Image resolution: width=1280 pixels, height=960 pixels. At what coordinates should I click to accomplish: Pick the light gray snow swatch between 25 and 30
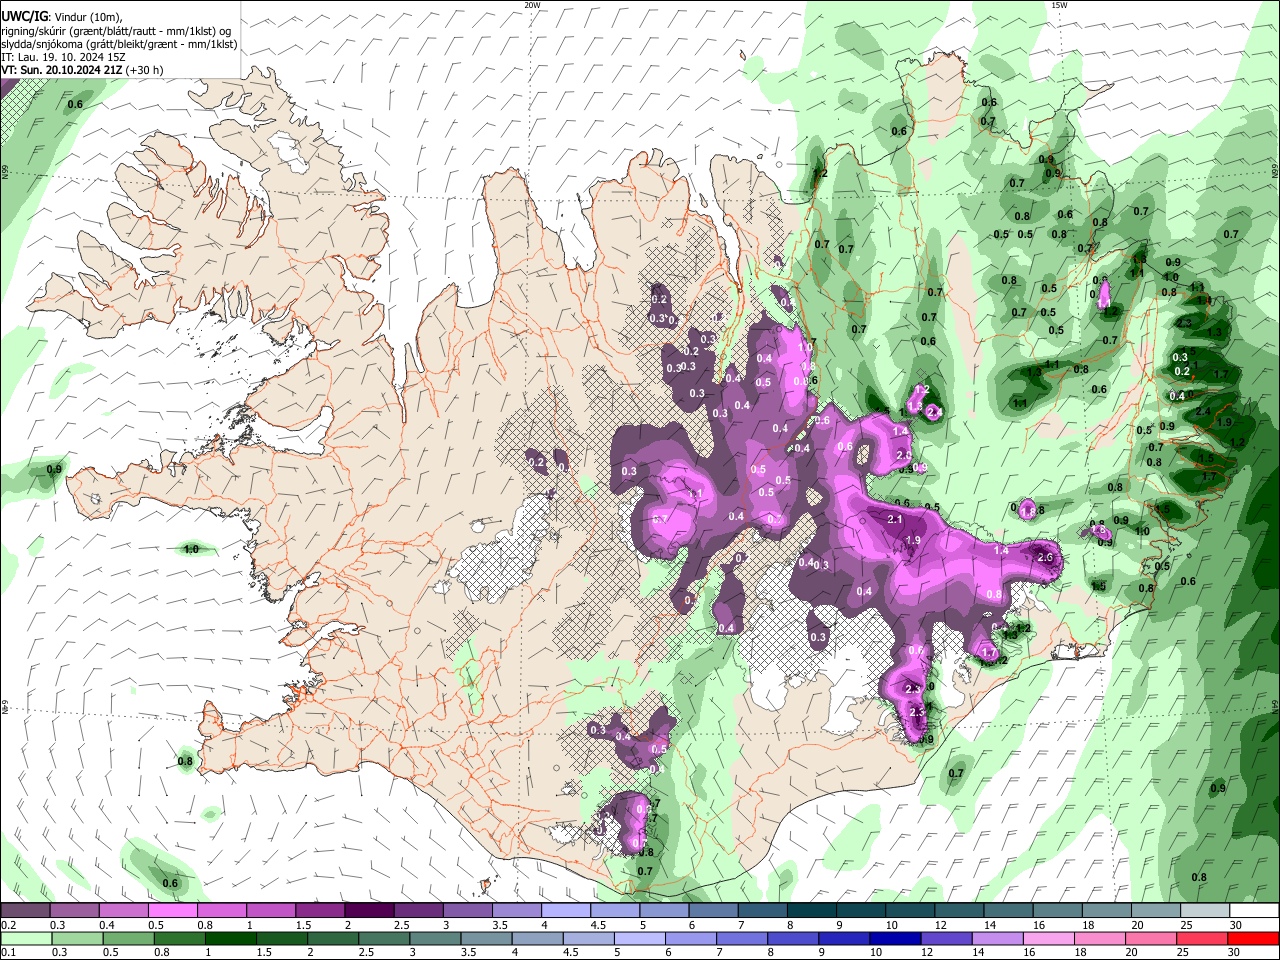coord(1206,910)
